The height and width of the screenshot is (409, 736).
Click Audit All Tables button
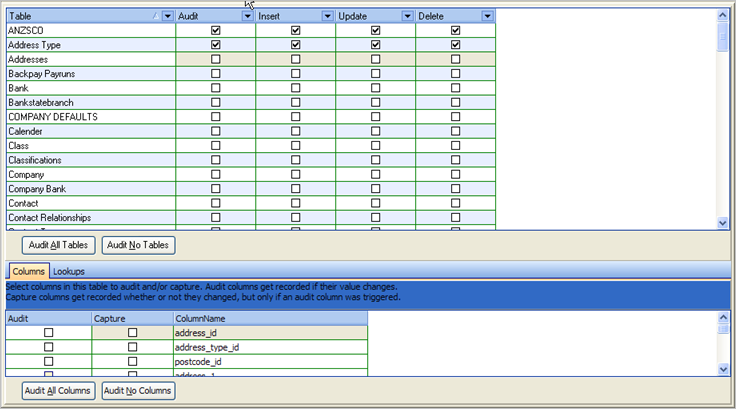point(58,245)
